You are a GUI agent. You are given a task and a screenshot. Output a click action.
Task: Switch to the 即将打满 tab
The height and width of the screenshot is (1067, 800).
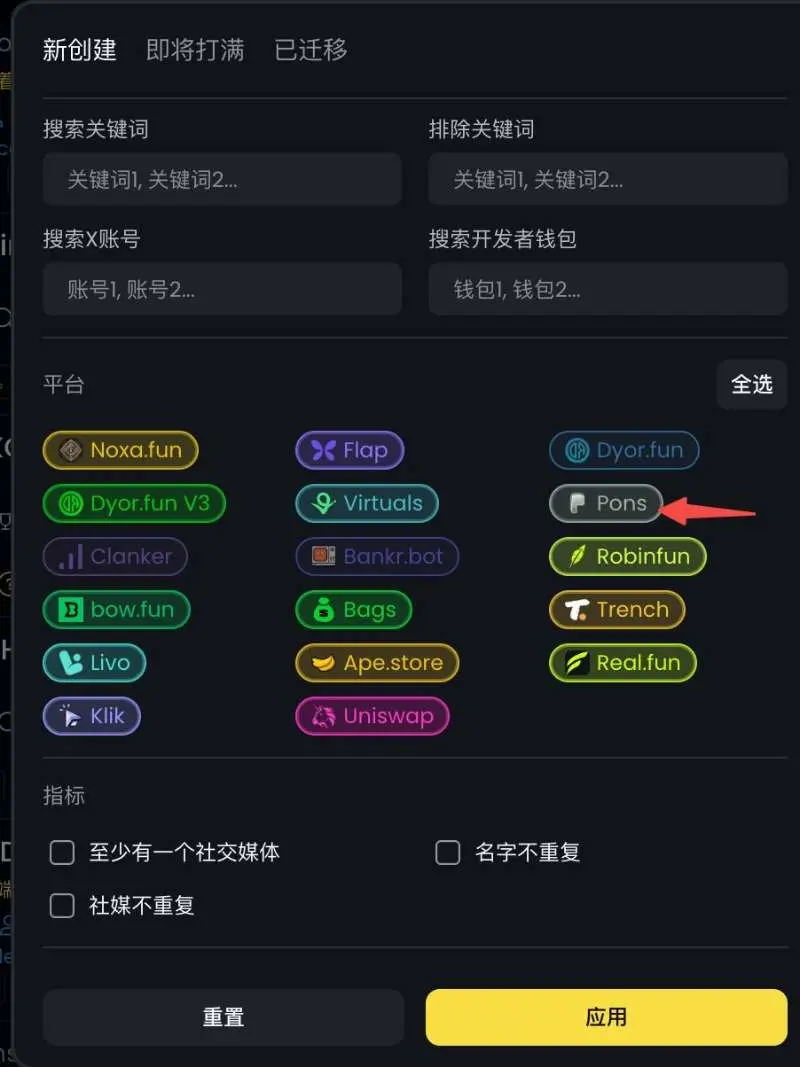195,50
